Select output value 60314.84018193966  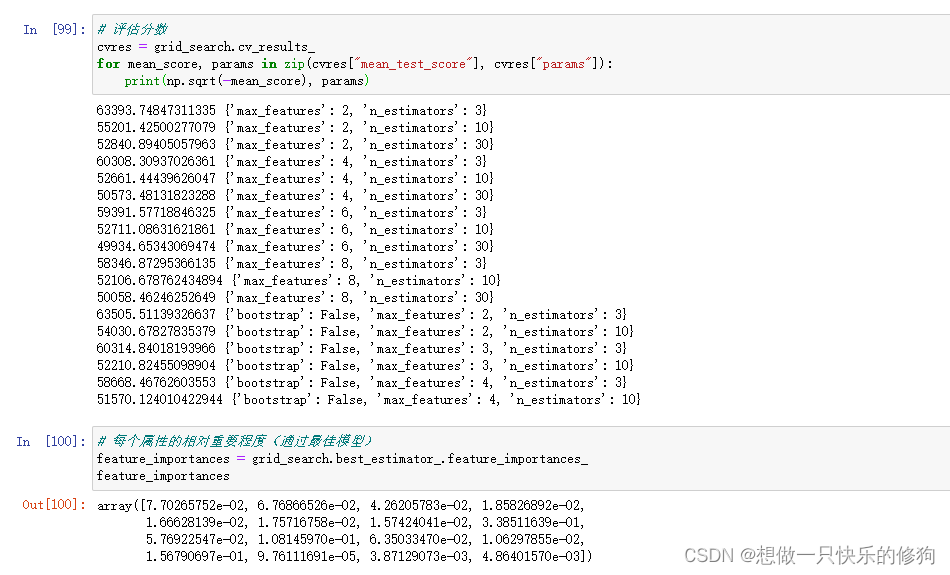coord(156,348)
